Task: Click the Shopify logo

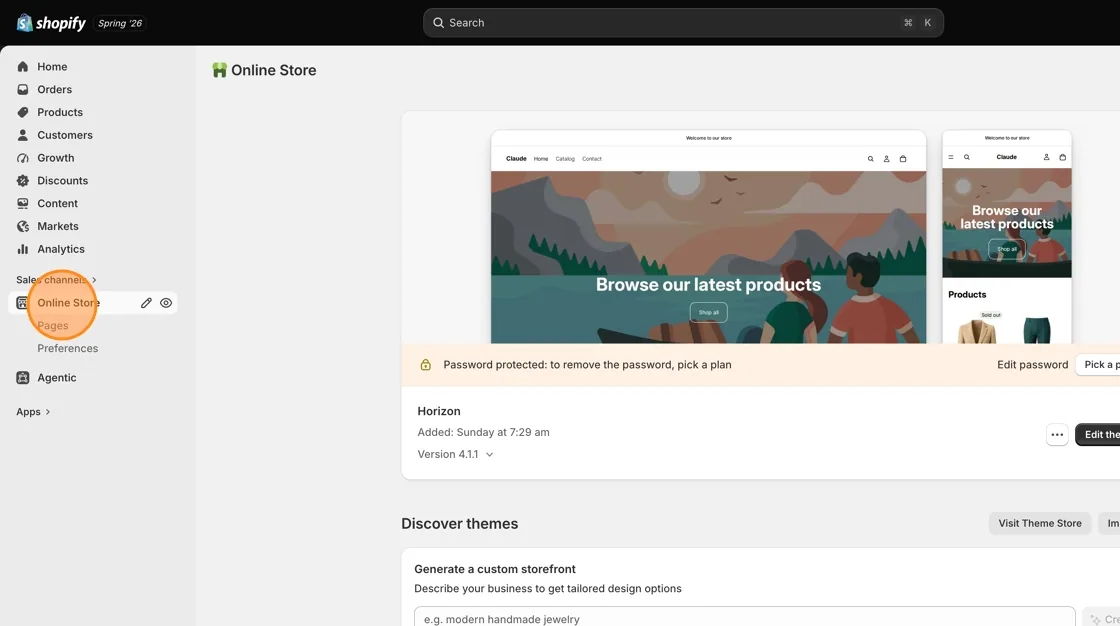Action: [x=51, y=23]
